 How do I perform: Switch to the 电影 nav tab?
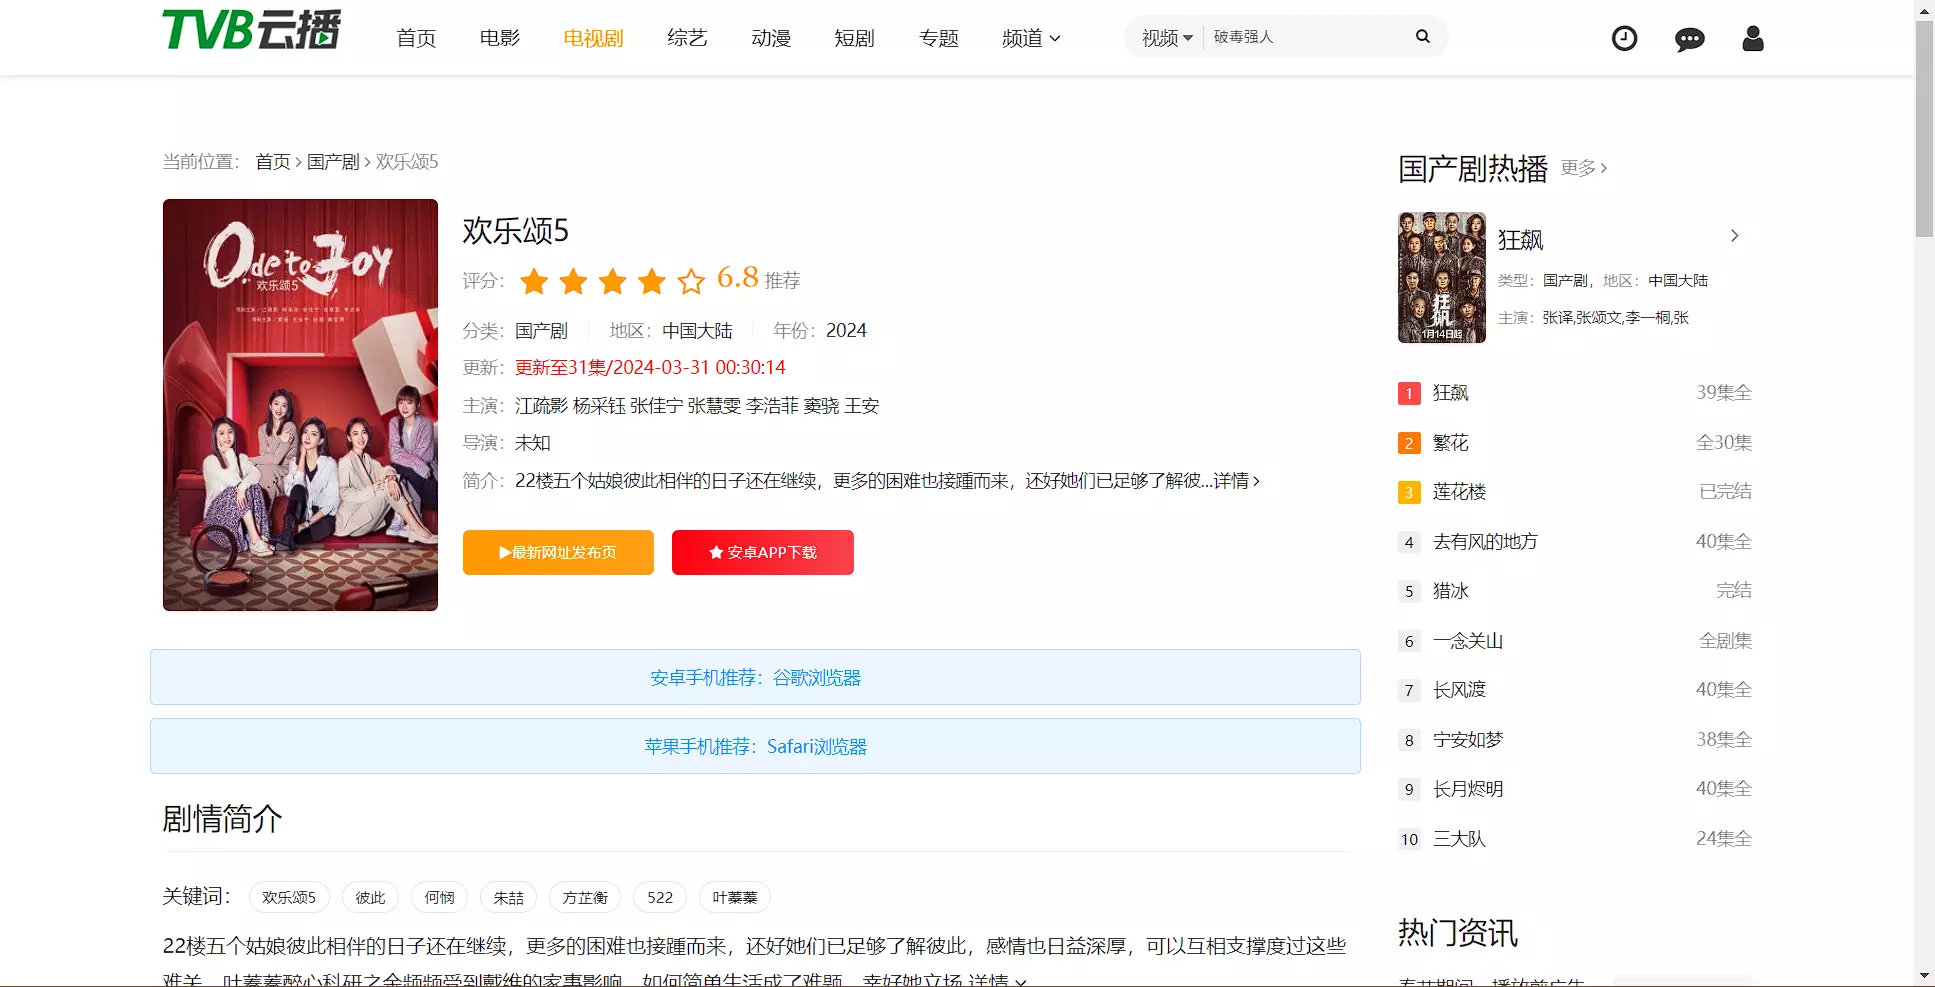[x=500, y=38]
